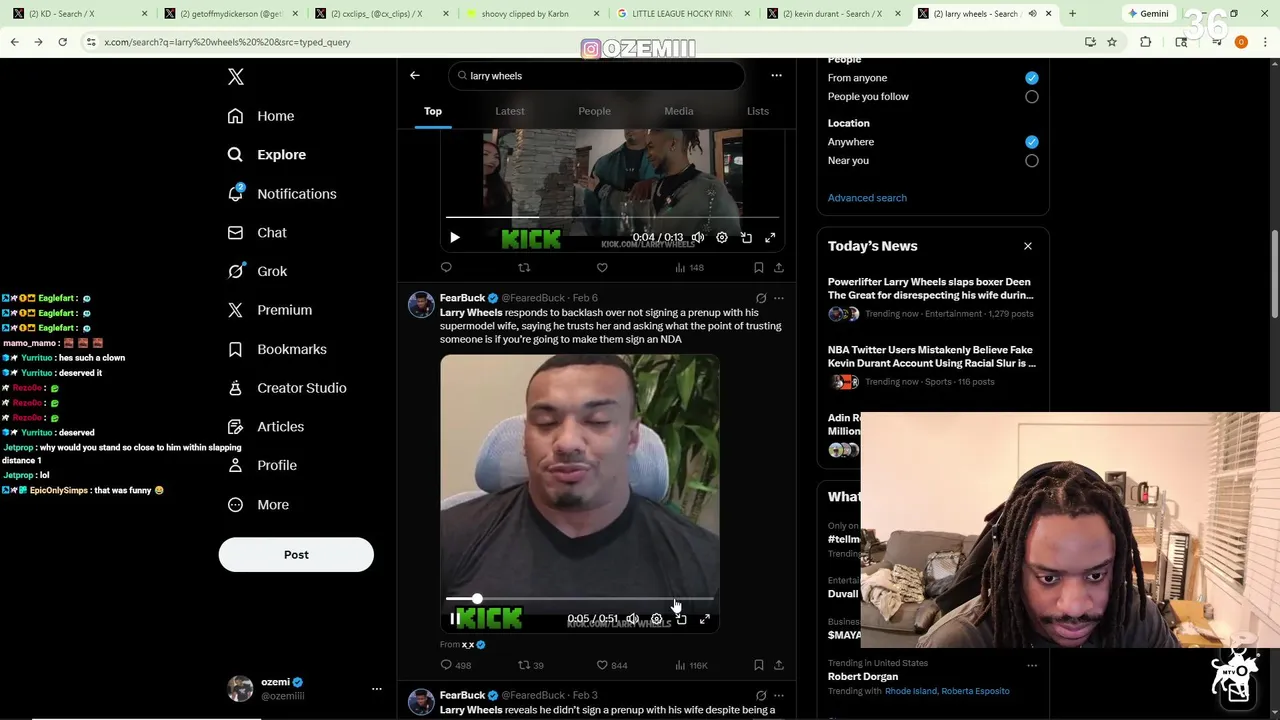
Task: Mute the prenup video volume
Action: click(x=632, y=619)
